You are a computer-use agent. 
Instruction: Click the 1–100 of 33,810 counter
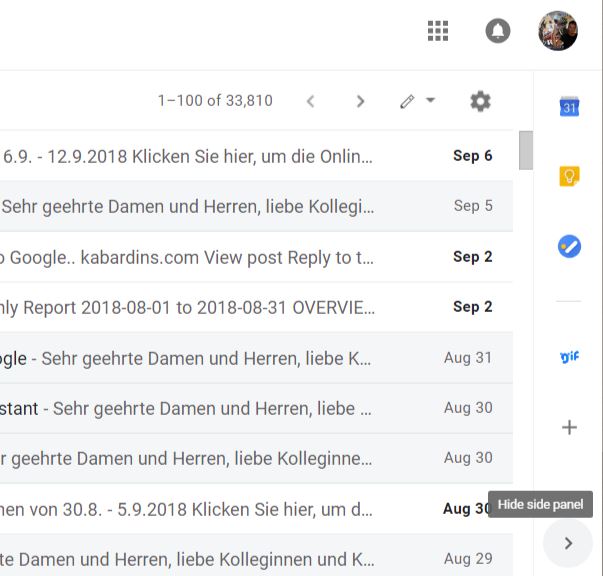[215, 101]
